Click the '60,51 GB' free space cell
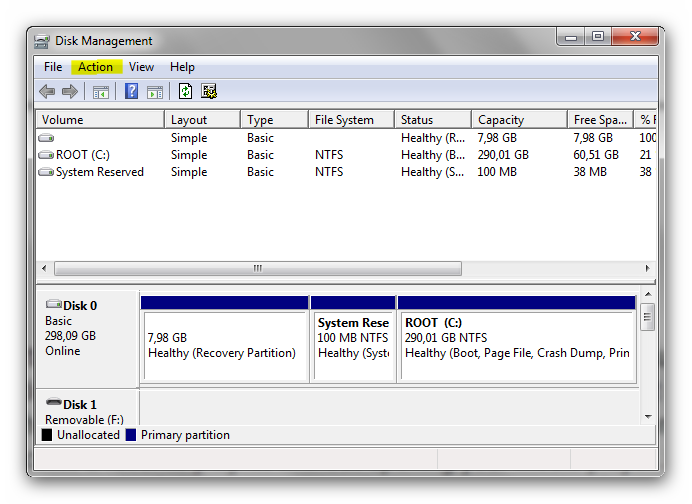This screenshot has height=504, width=692. click(596, 155)
